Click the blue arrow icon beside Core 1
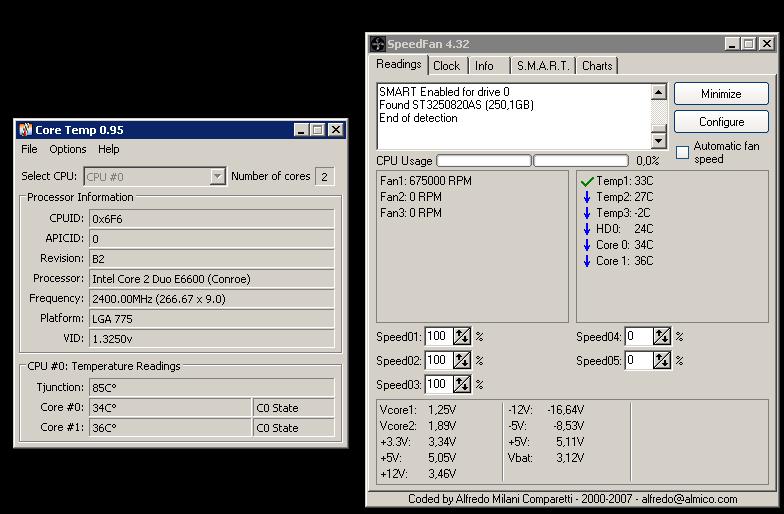 tap(587, 261)
